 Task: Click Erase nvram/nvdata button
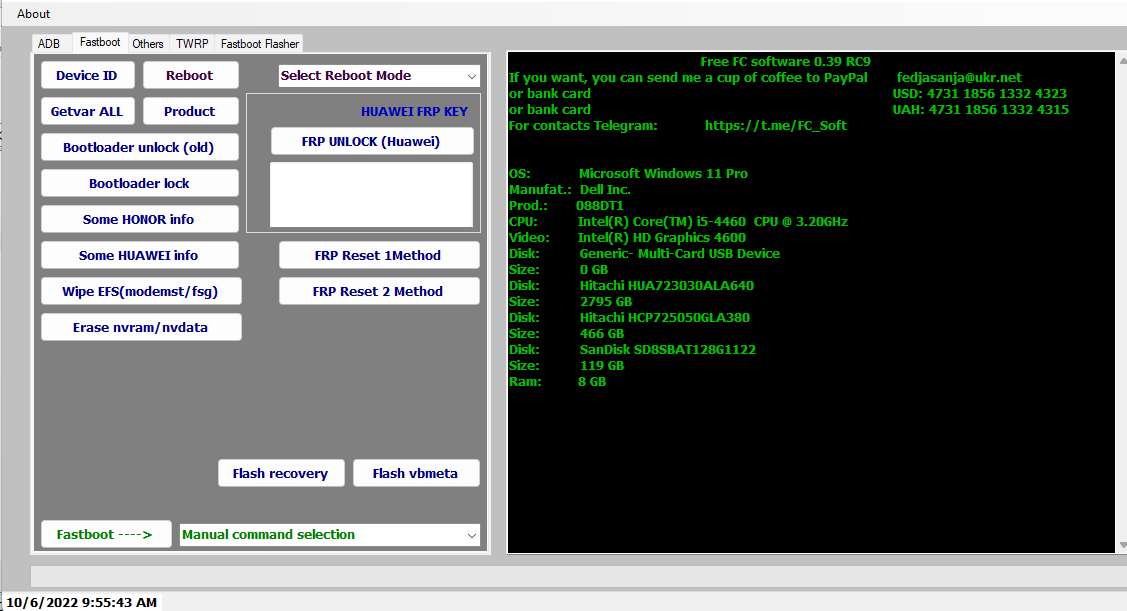[x=141, y=327]
